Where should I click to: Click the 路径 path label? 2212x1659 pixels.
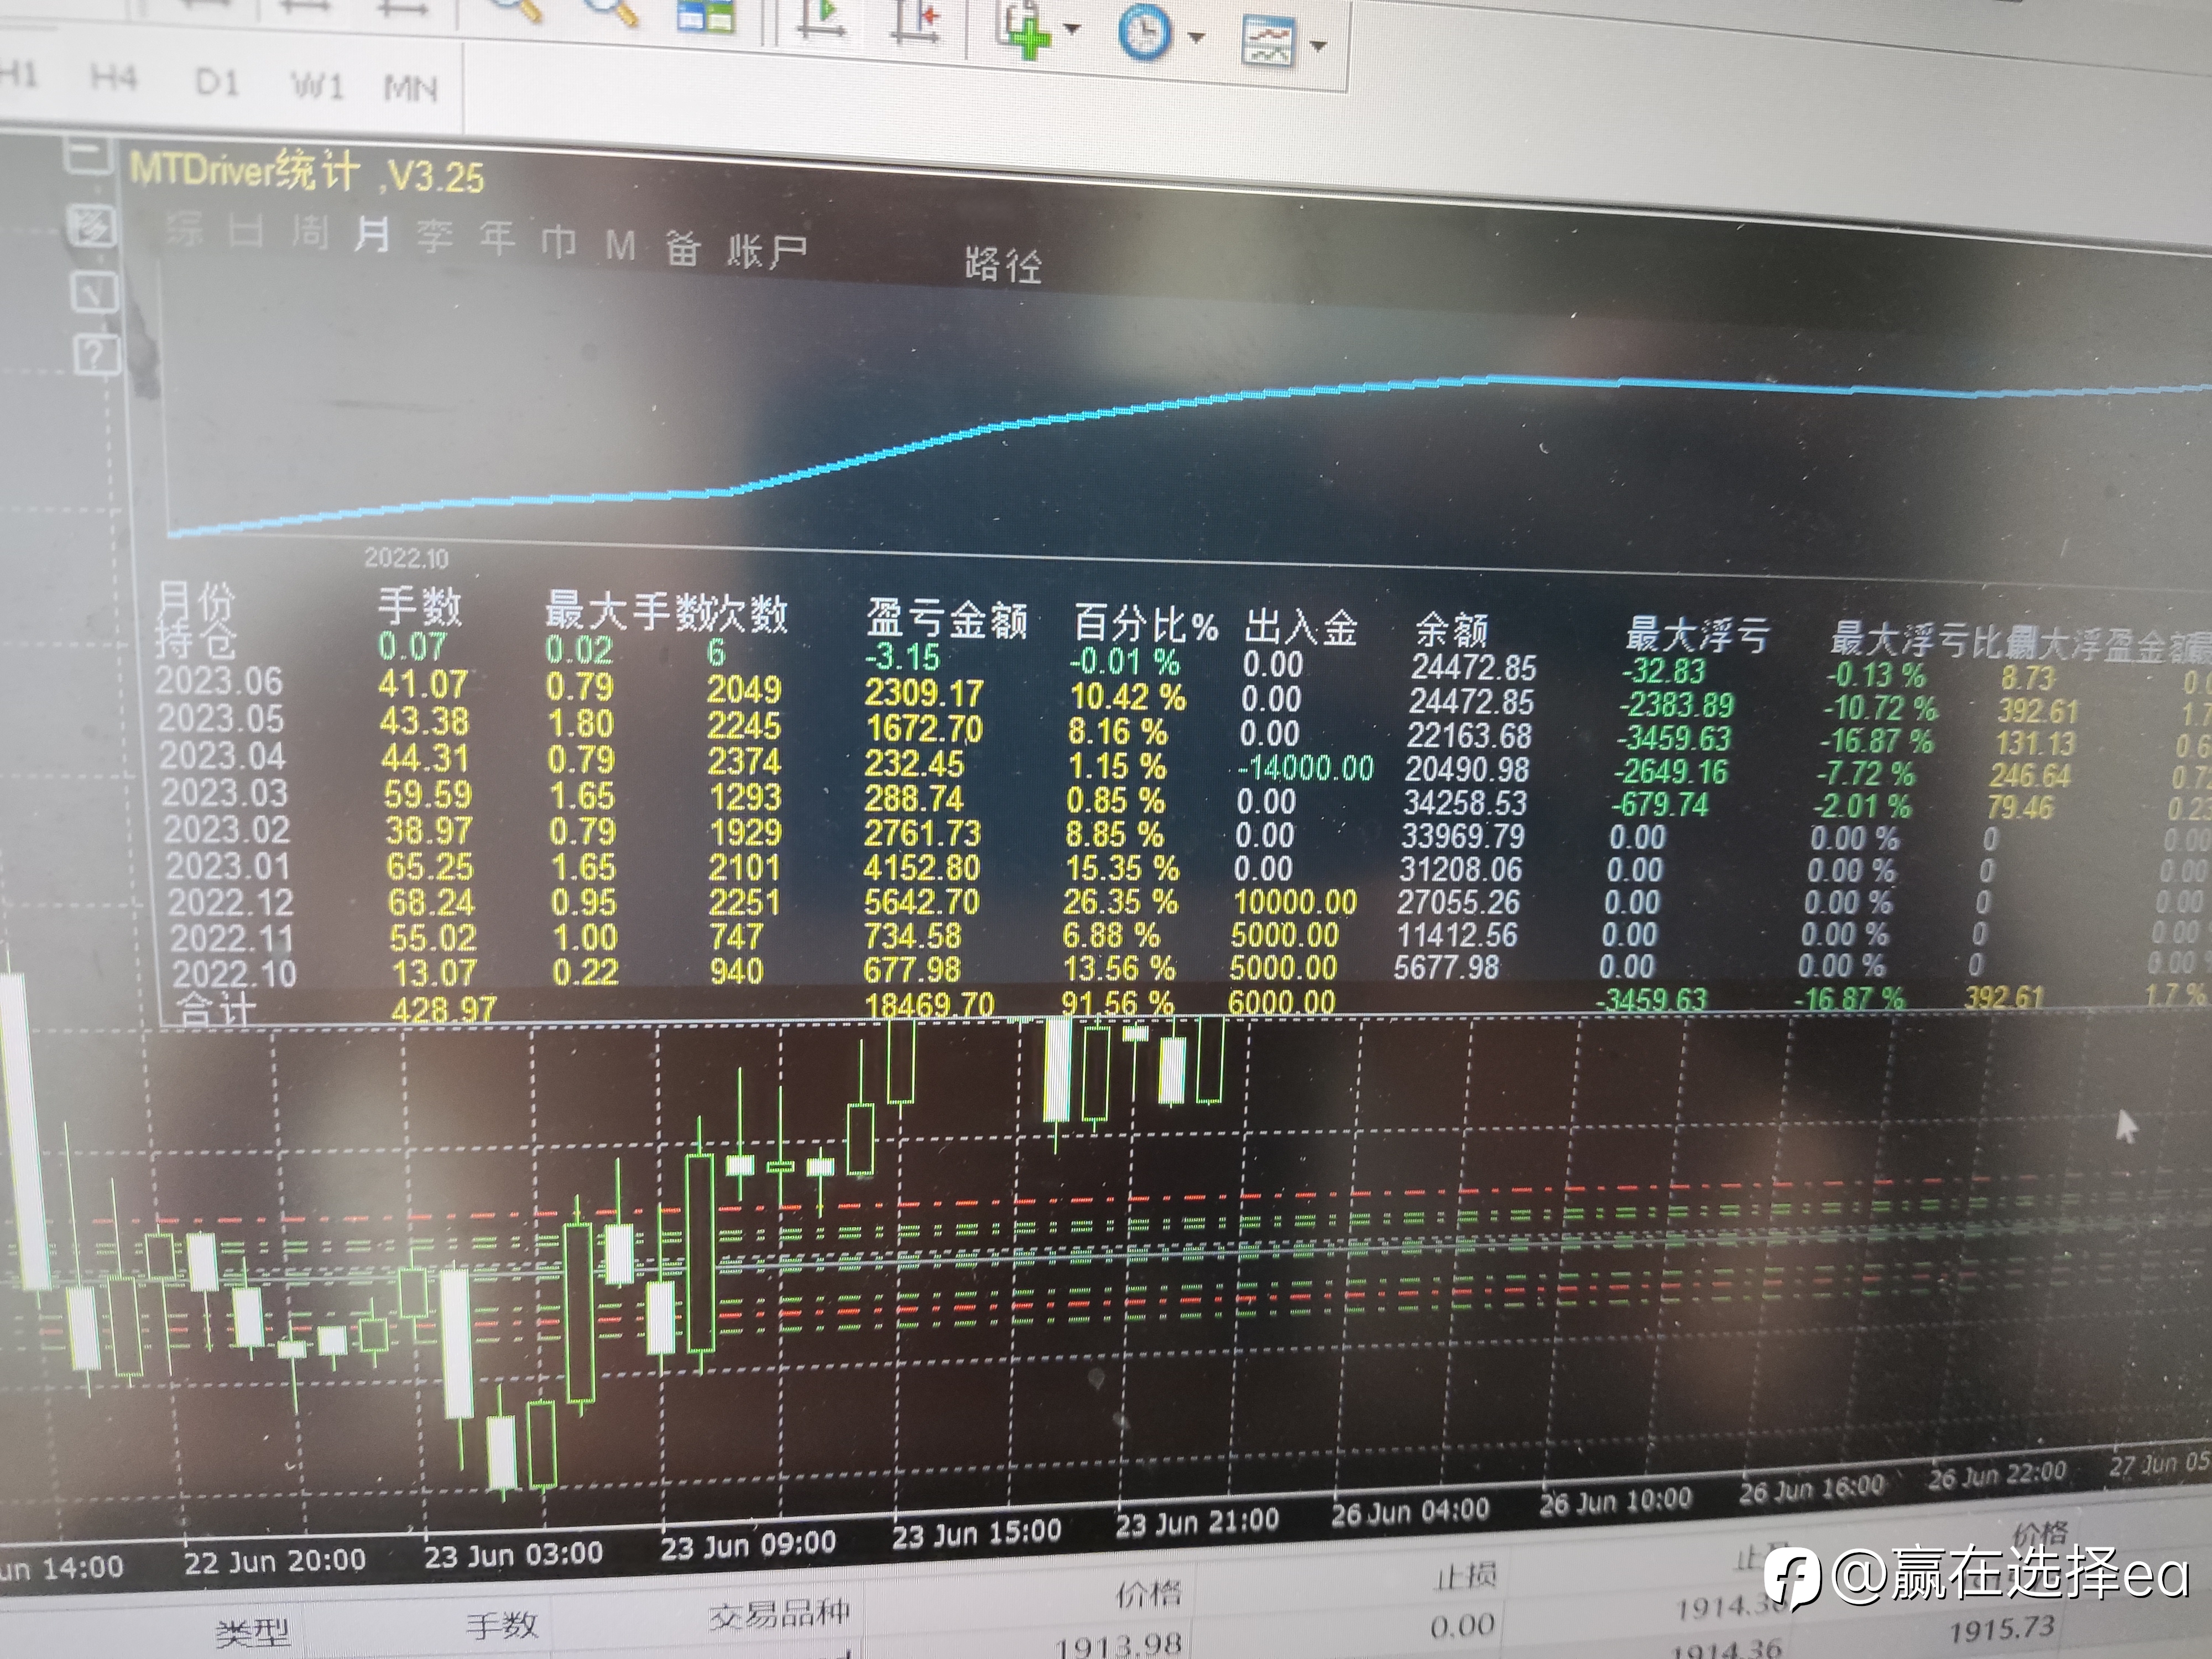point(1003,266)
